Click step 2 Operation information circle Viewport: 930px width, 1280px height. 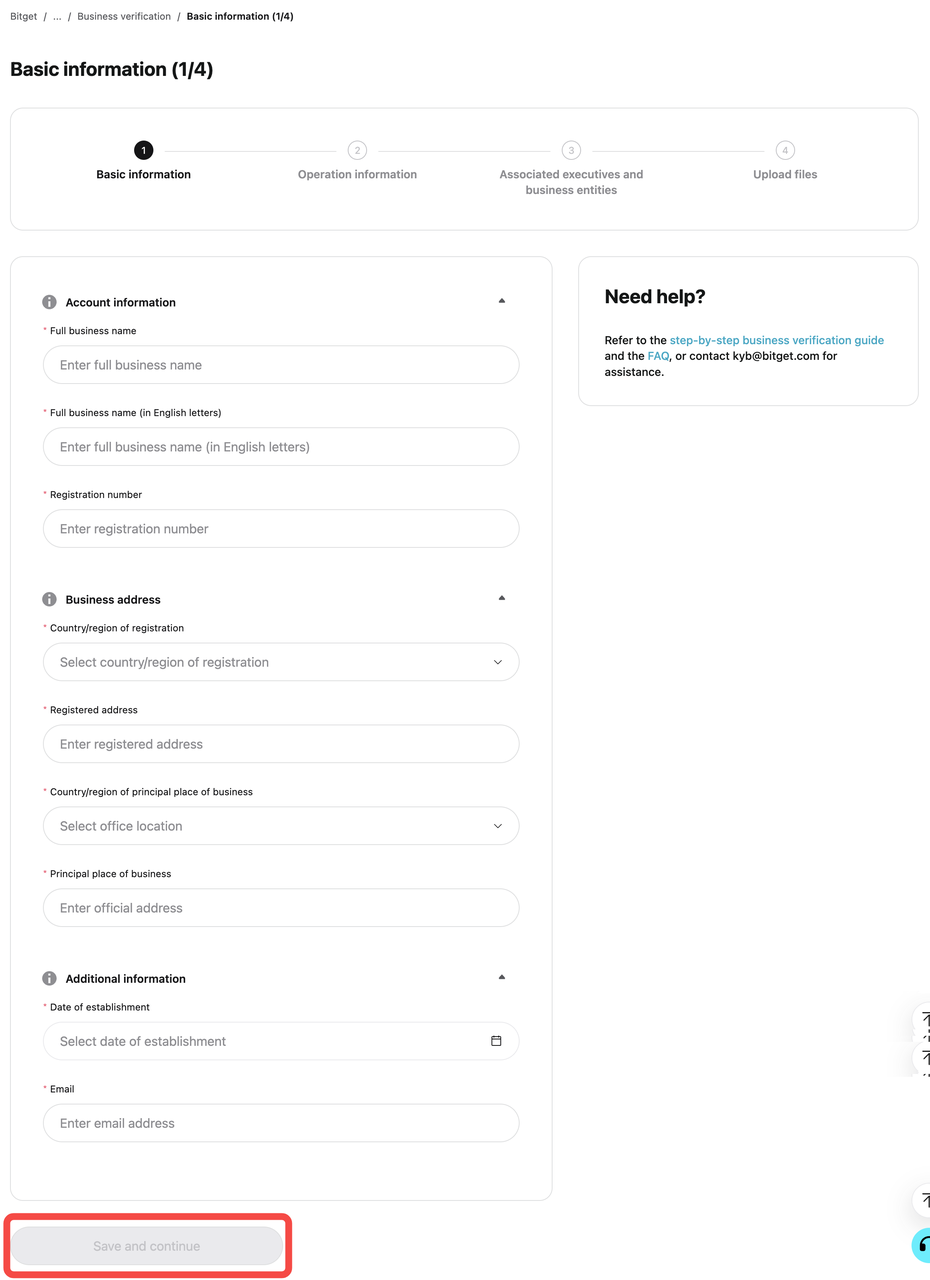(357, 150)
